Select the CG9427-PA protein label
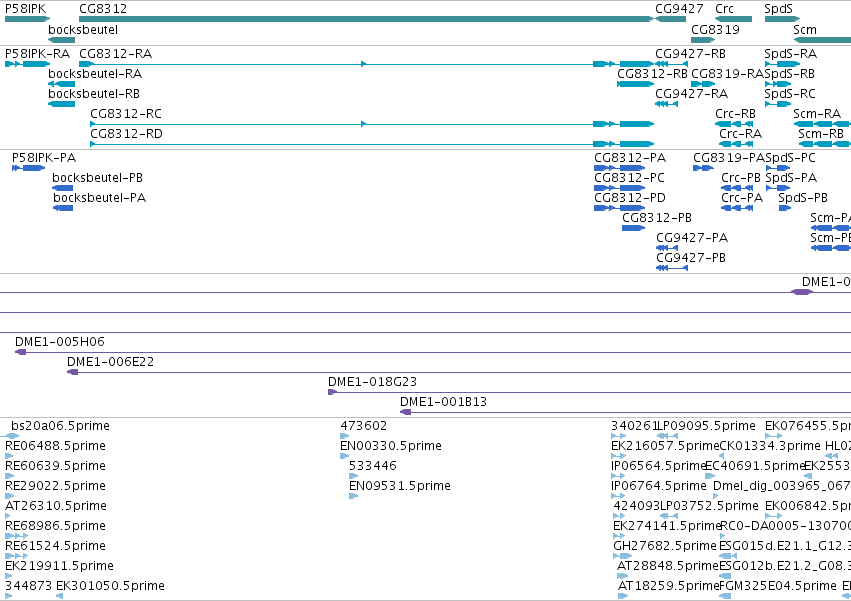Viewport: 851px width, 601px height. [692, 238]
